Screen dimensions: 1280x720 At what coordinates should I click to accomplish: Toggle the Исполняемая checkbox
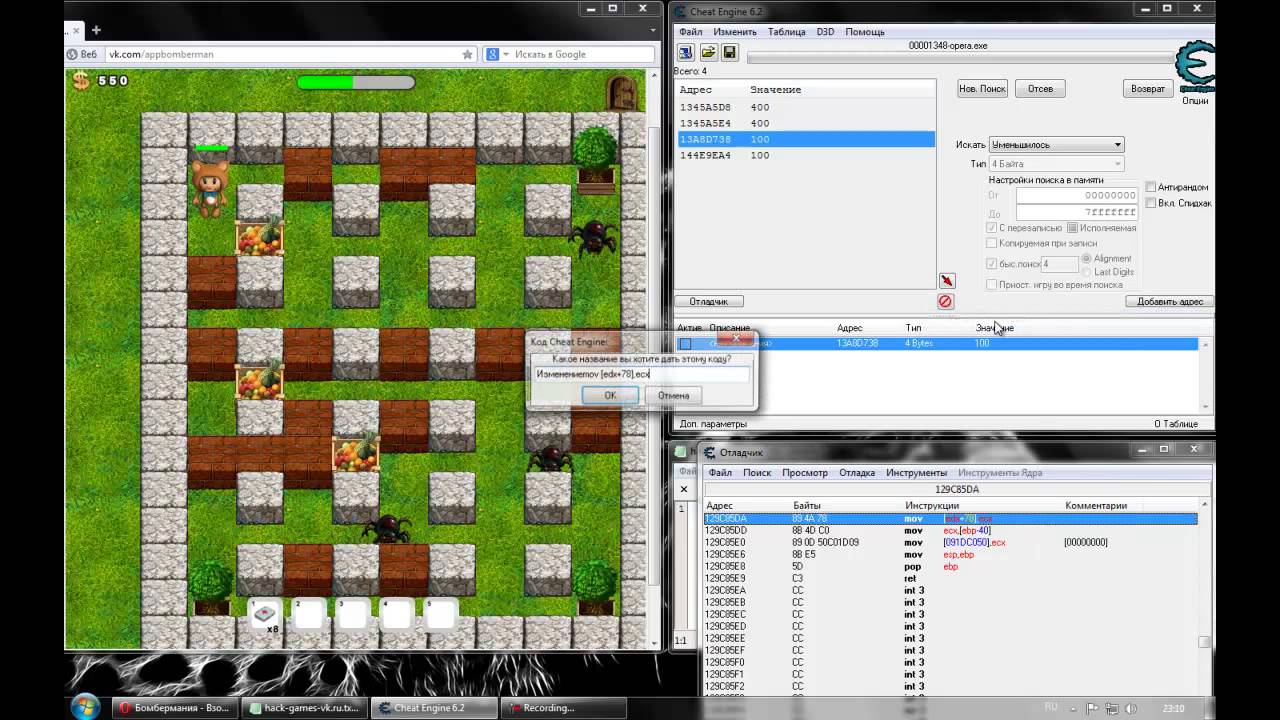click(x=1072, y=228)
